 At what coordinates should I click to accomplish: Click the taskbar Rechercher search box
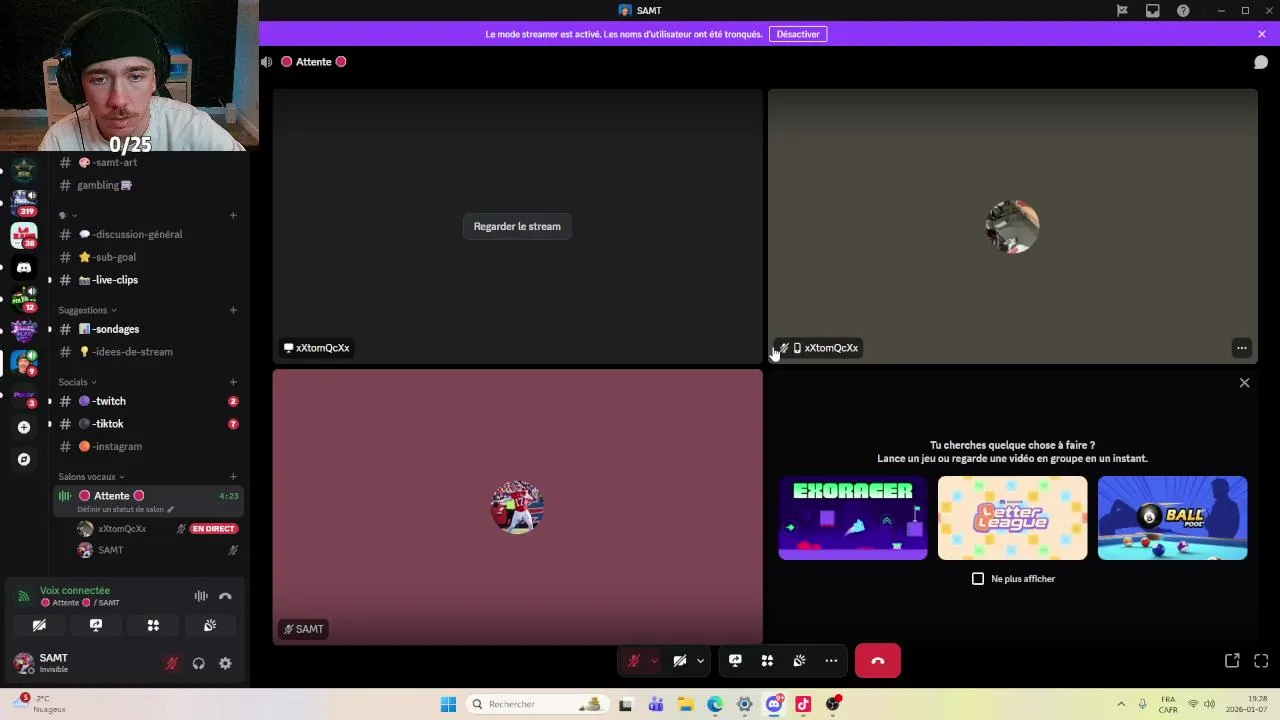coord(536,704)
